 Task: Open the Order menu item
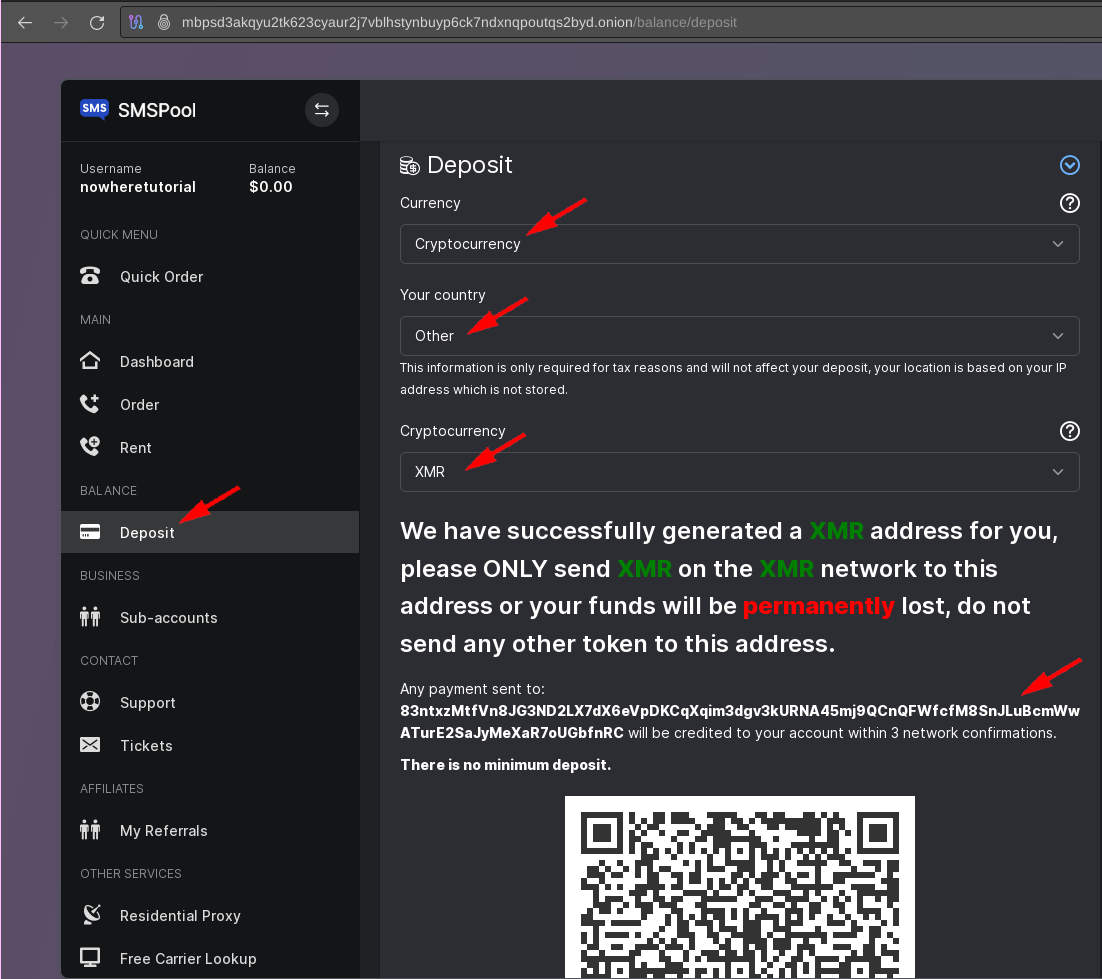(x=210, y=405)
